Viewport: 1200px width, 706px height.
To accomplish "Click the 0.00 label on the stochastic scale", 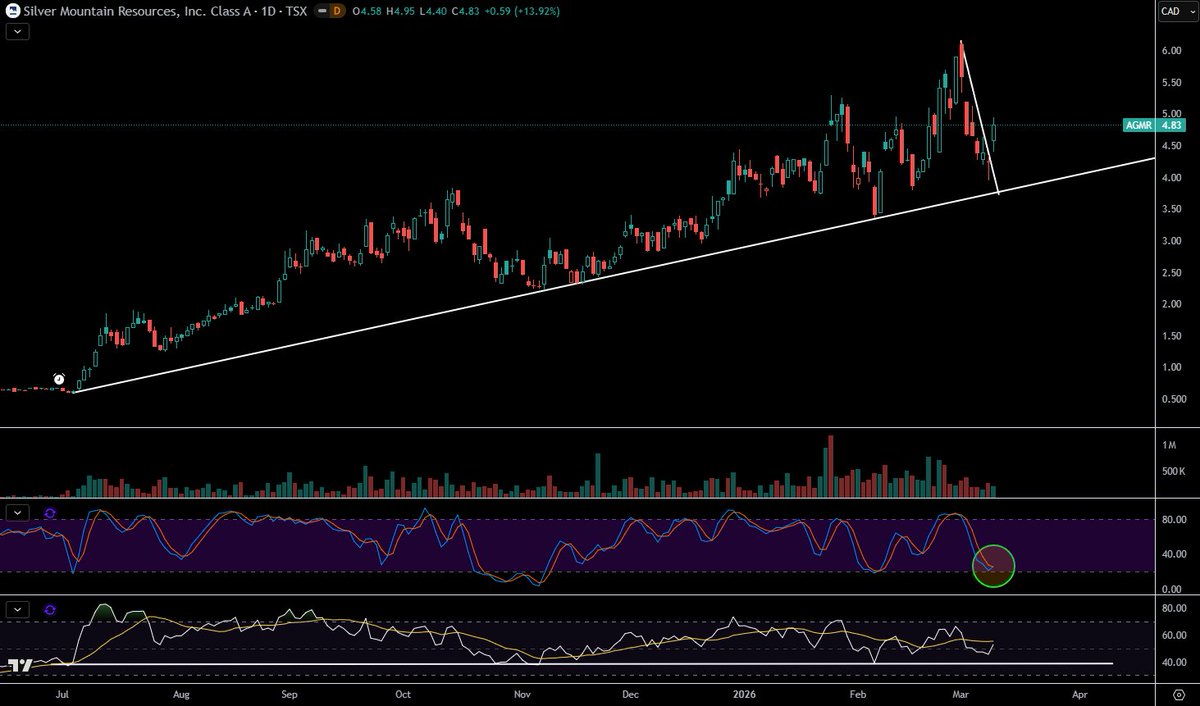I will pyautogui.click(x=1170, y=588).
